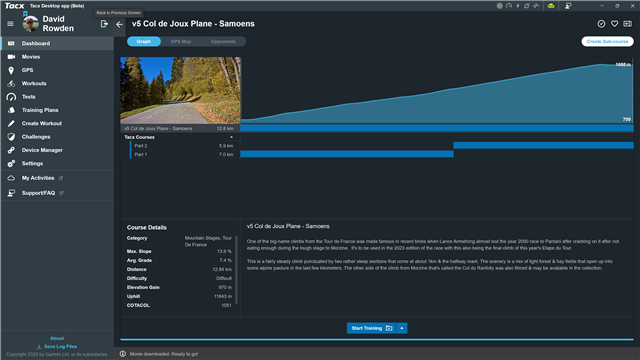The width and height of the screenshot is (640, 360).
Task: Open Training Plans from the sidebar
Action: 57,110
